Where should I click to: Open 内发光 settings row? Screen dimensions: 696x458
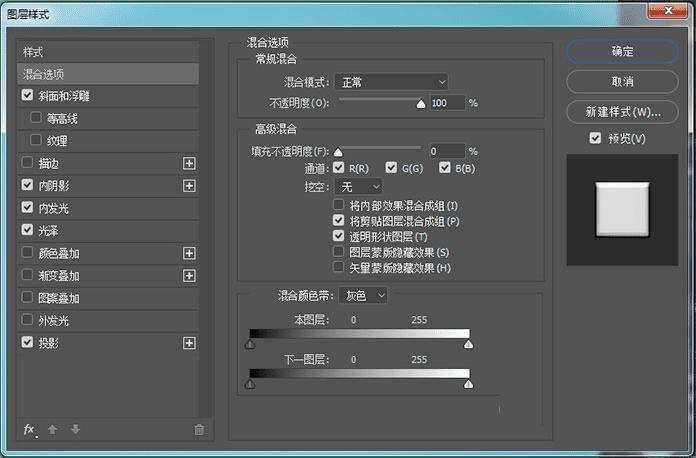pos(108,208)
